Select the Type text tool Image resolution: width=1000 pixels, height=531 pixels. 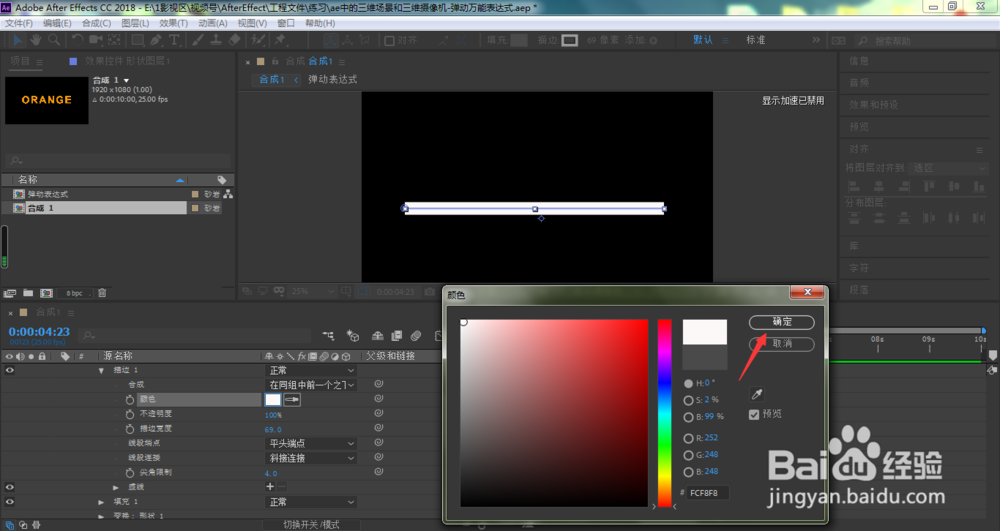point(174,40)
